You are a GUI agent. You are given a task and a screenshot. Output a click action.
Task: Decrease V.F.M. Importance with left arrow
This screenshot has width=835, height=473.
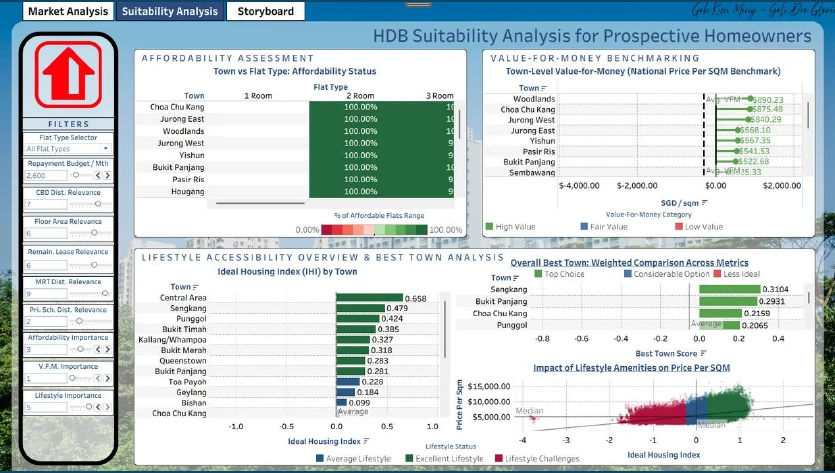(x=98, y=378)
